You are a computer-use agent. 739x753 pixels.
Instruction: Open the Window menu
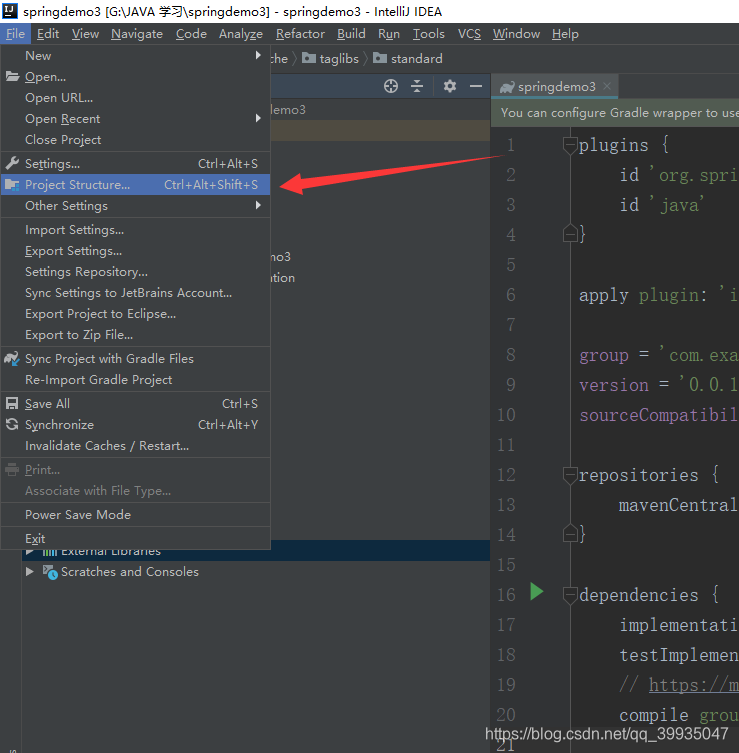pos(516,34)
